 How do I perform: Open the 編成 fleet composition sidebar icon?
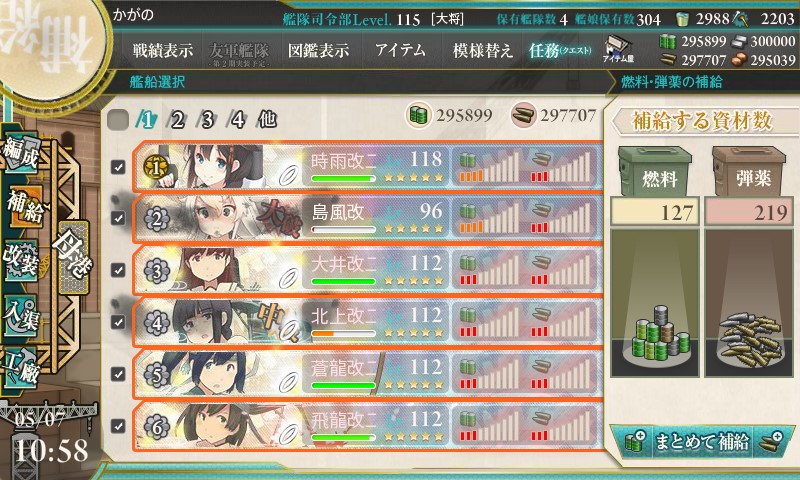tap(21, 152)
